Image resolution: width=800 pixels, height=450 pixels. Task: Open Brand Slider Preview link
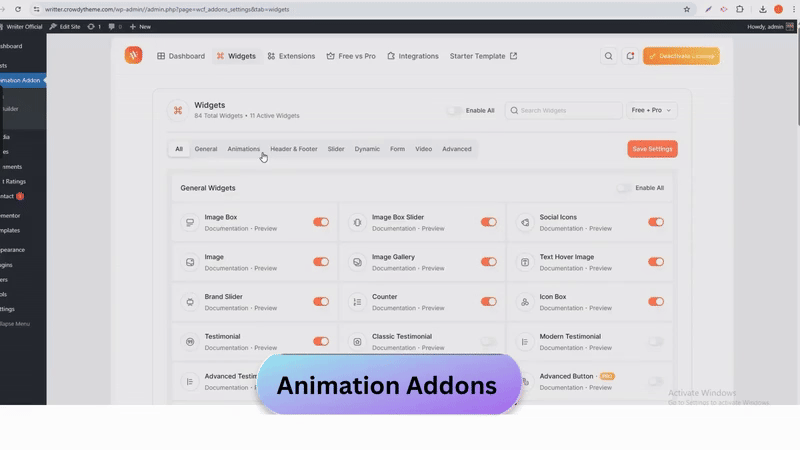point(266,308)
